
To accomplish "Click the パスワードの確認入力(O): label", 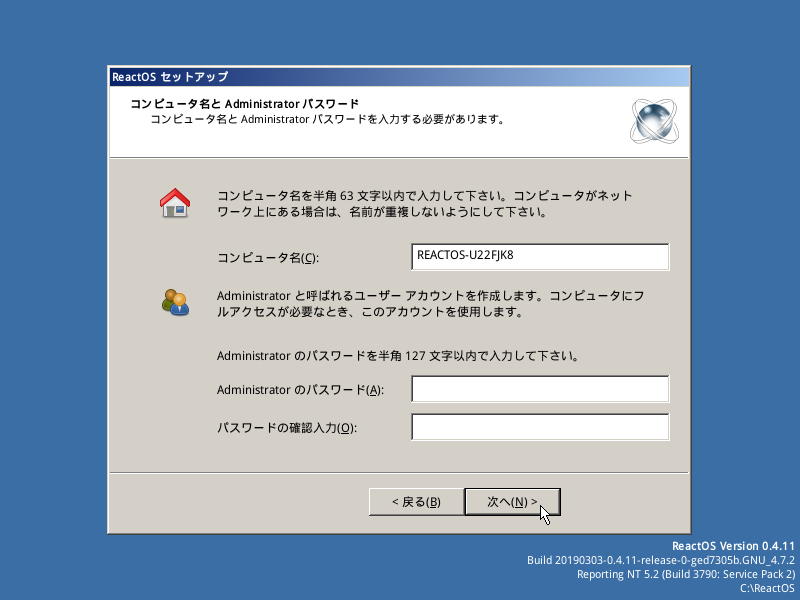I will [x=287, y=428].
